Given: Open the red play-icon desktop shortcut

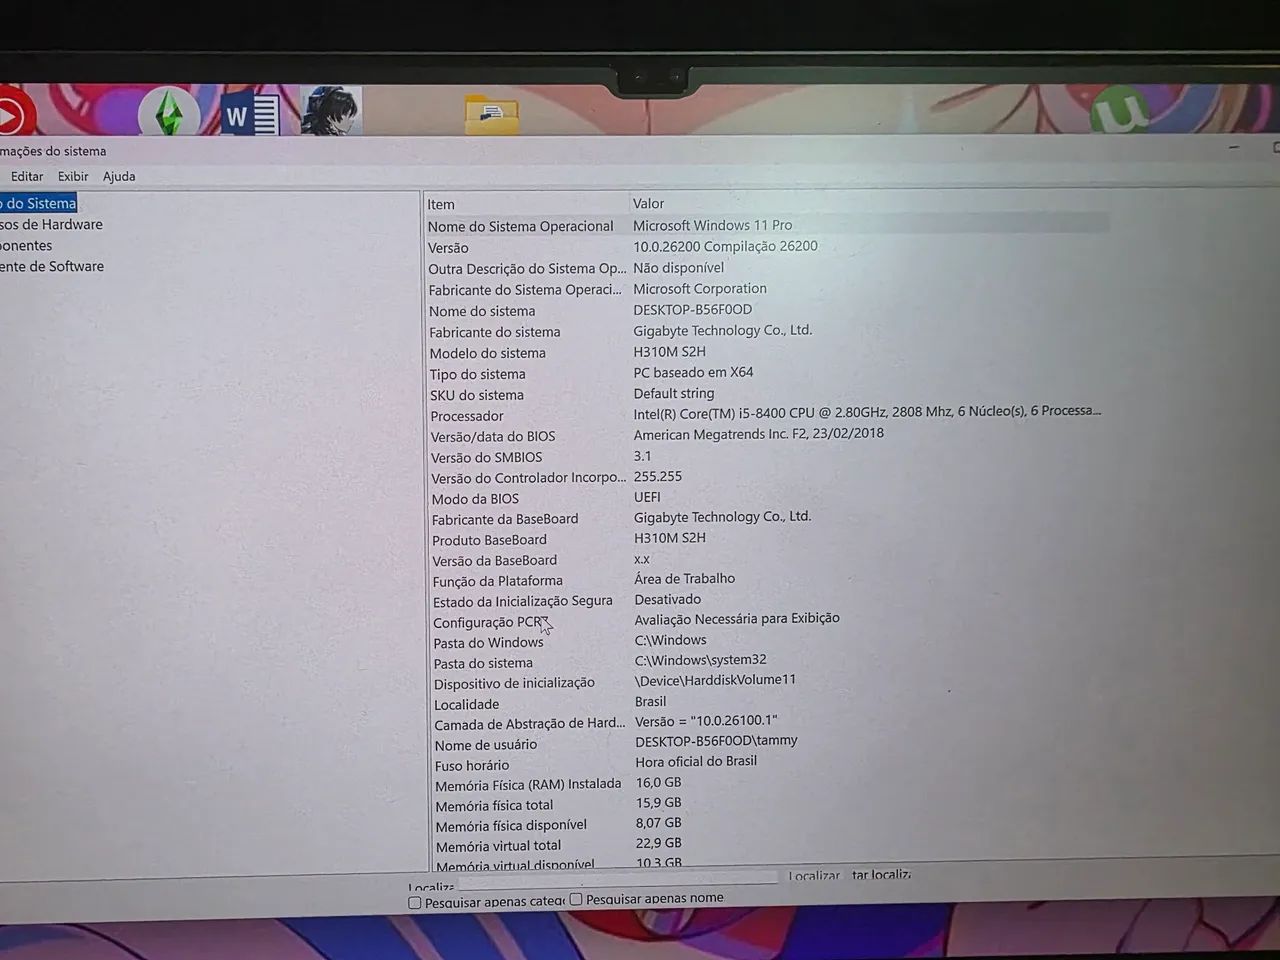Looking at the screenshot, I should click(14, 112).
